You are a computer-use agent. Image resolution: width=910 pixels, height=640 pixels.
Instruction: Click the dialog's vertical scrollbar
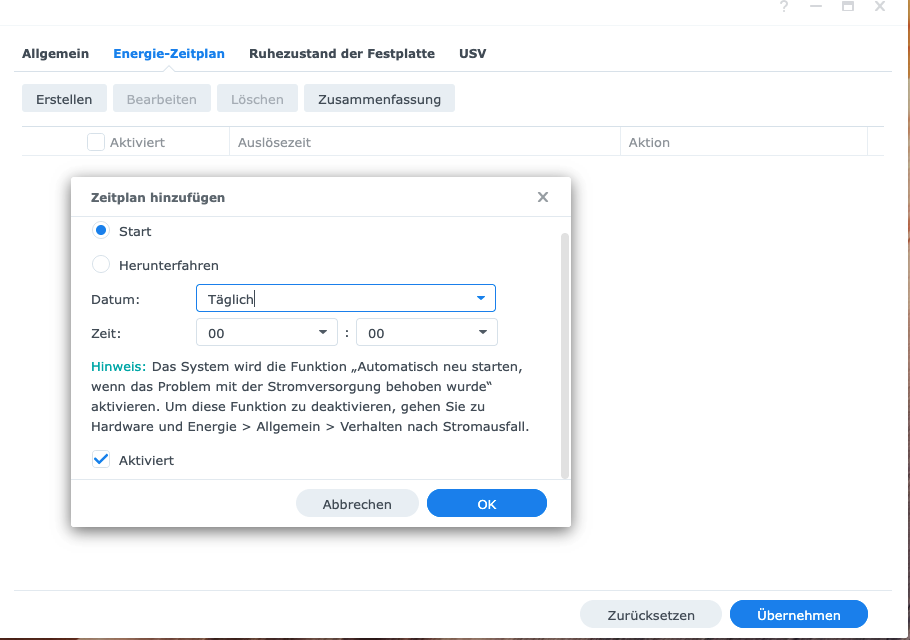[x=565, y=355]
